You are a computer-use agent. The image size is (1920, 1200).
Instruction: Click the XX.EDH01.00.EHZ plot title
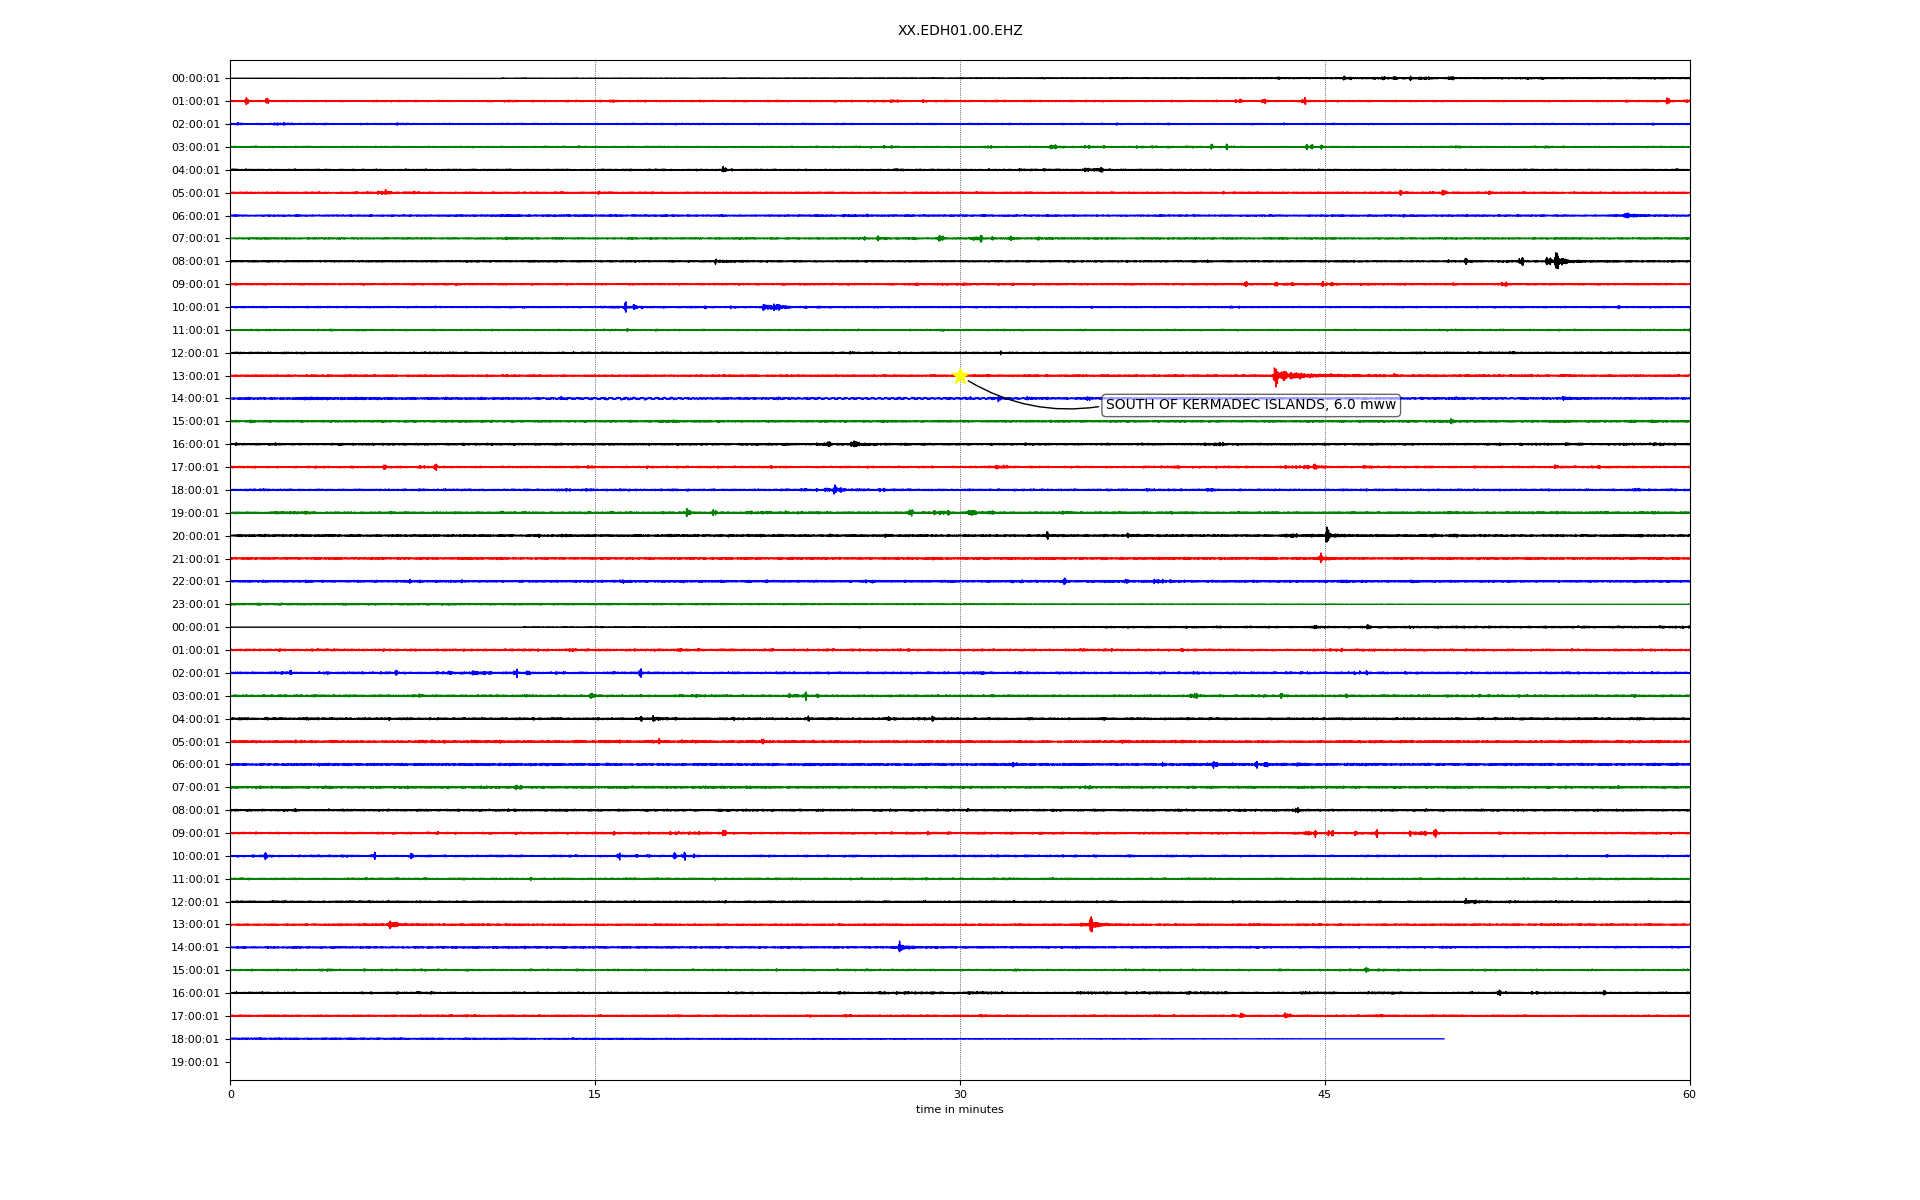[x=959, y=31]
